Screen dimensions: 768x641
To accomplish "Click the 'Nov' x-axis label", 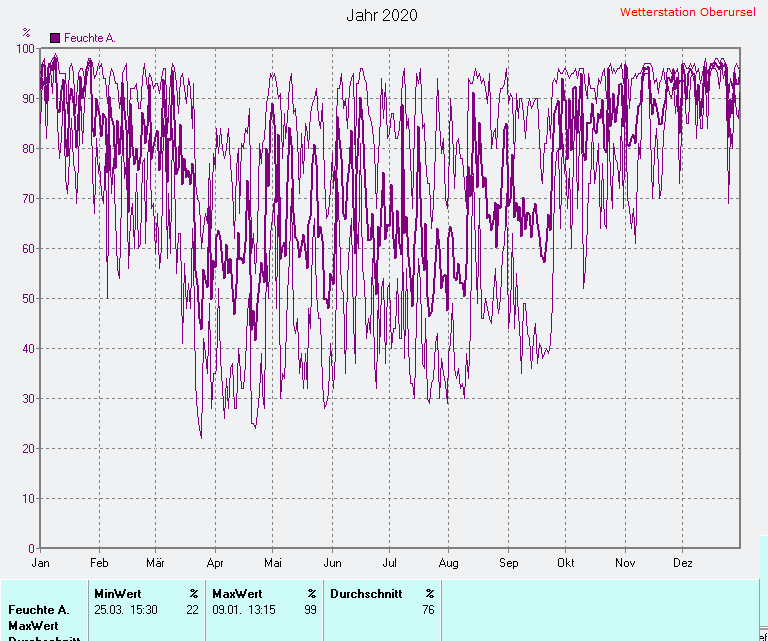I will 625,563.
